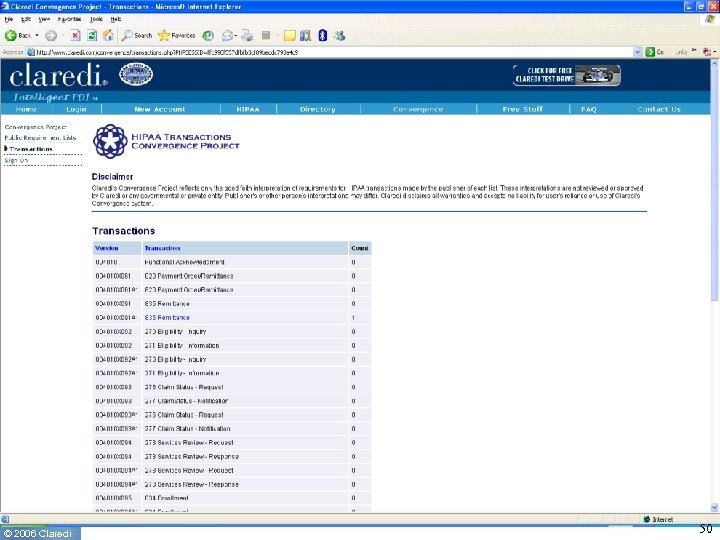This screenshot has height=540, width=720.
Task: Click the Bluetooth toolbar icon
Action: tap(322, 35)
